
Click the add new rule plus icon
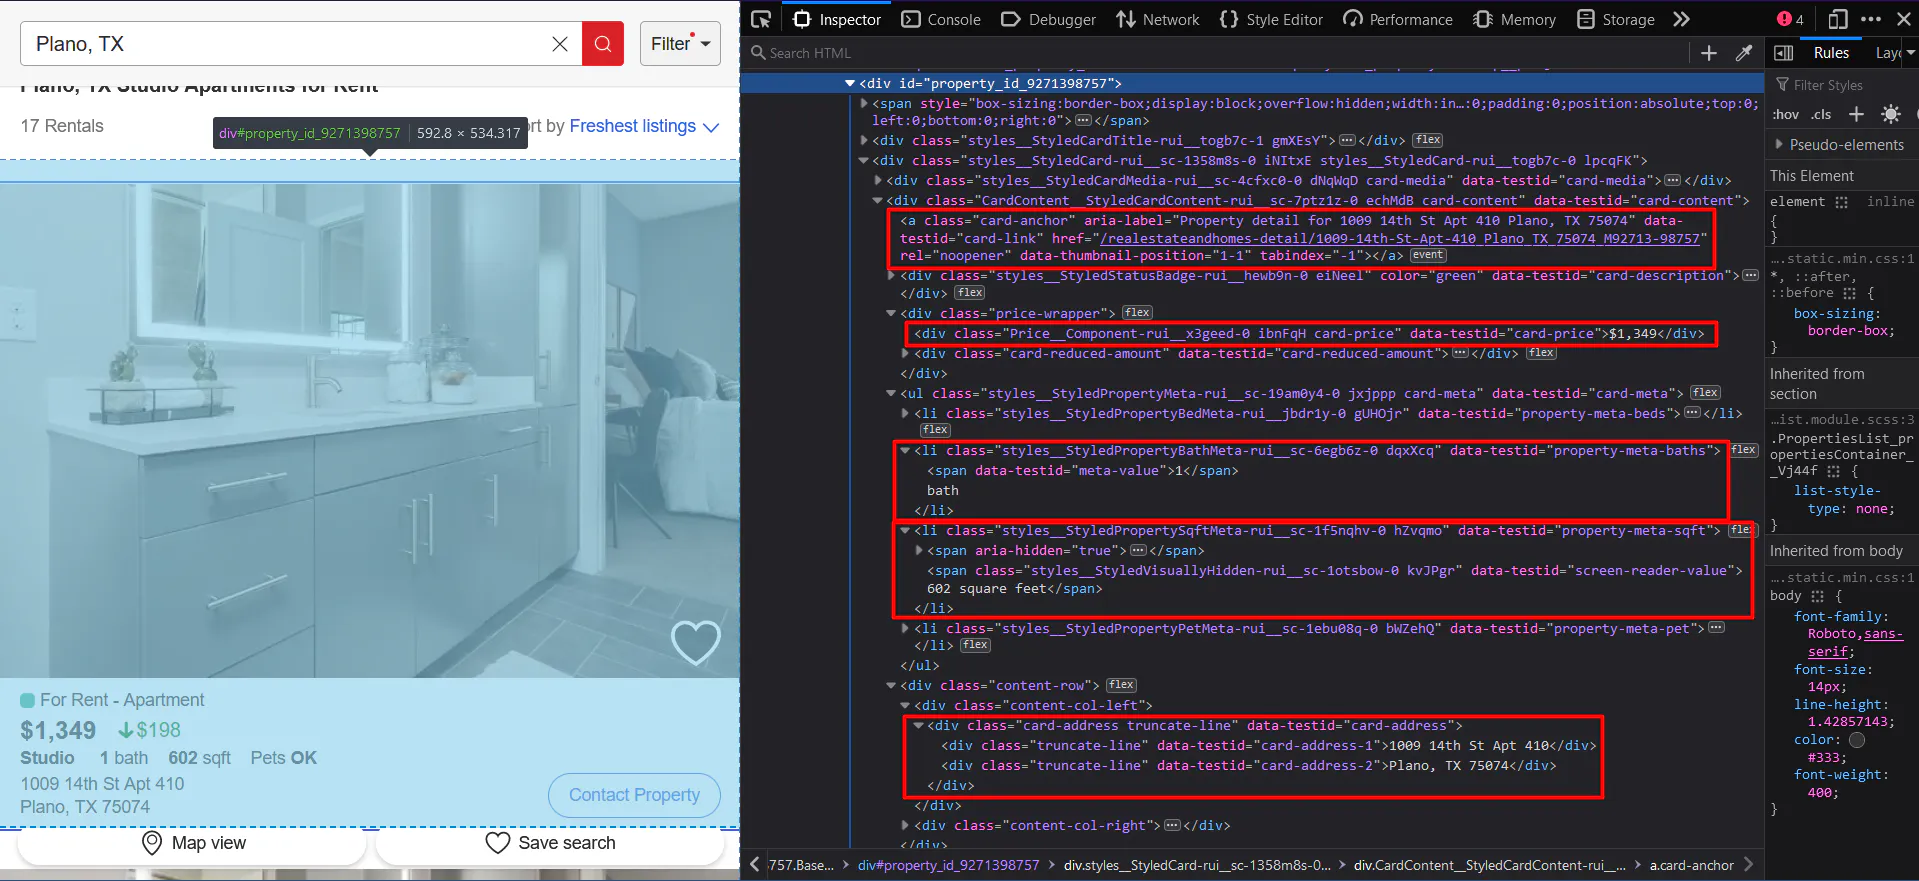(x=1856, y=114)
